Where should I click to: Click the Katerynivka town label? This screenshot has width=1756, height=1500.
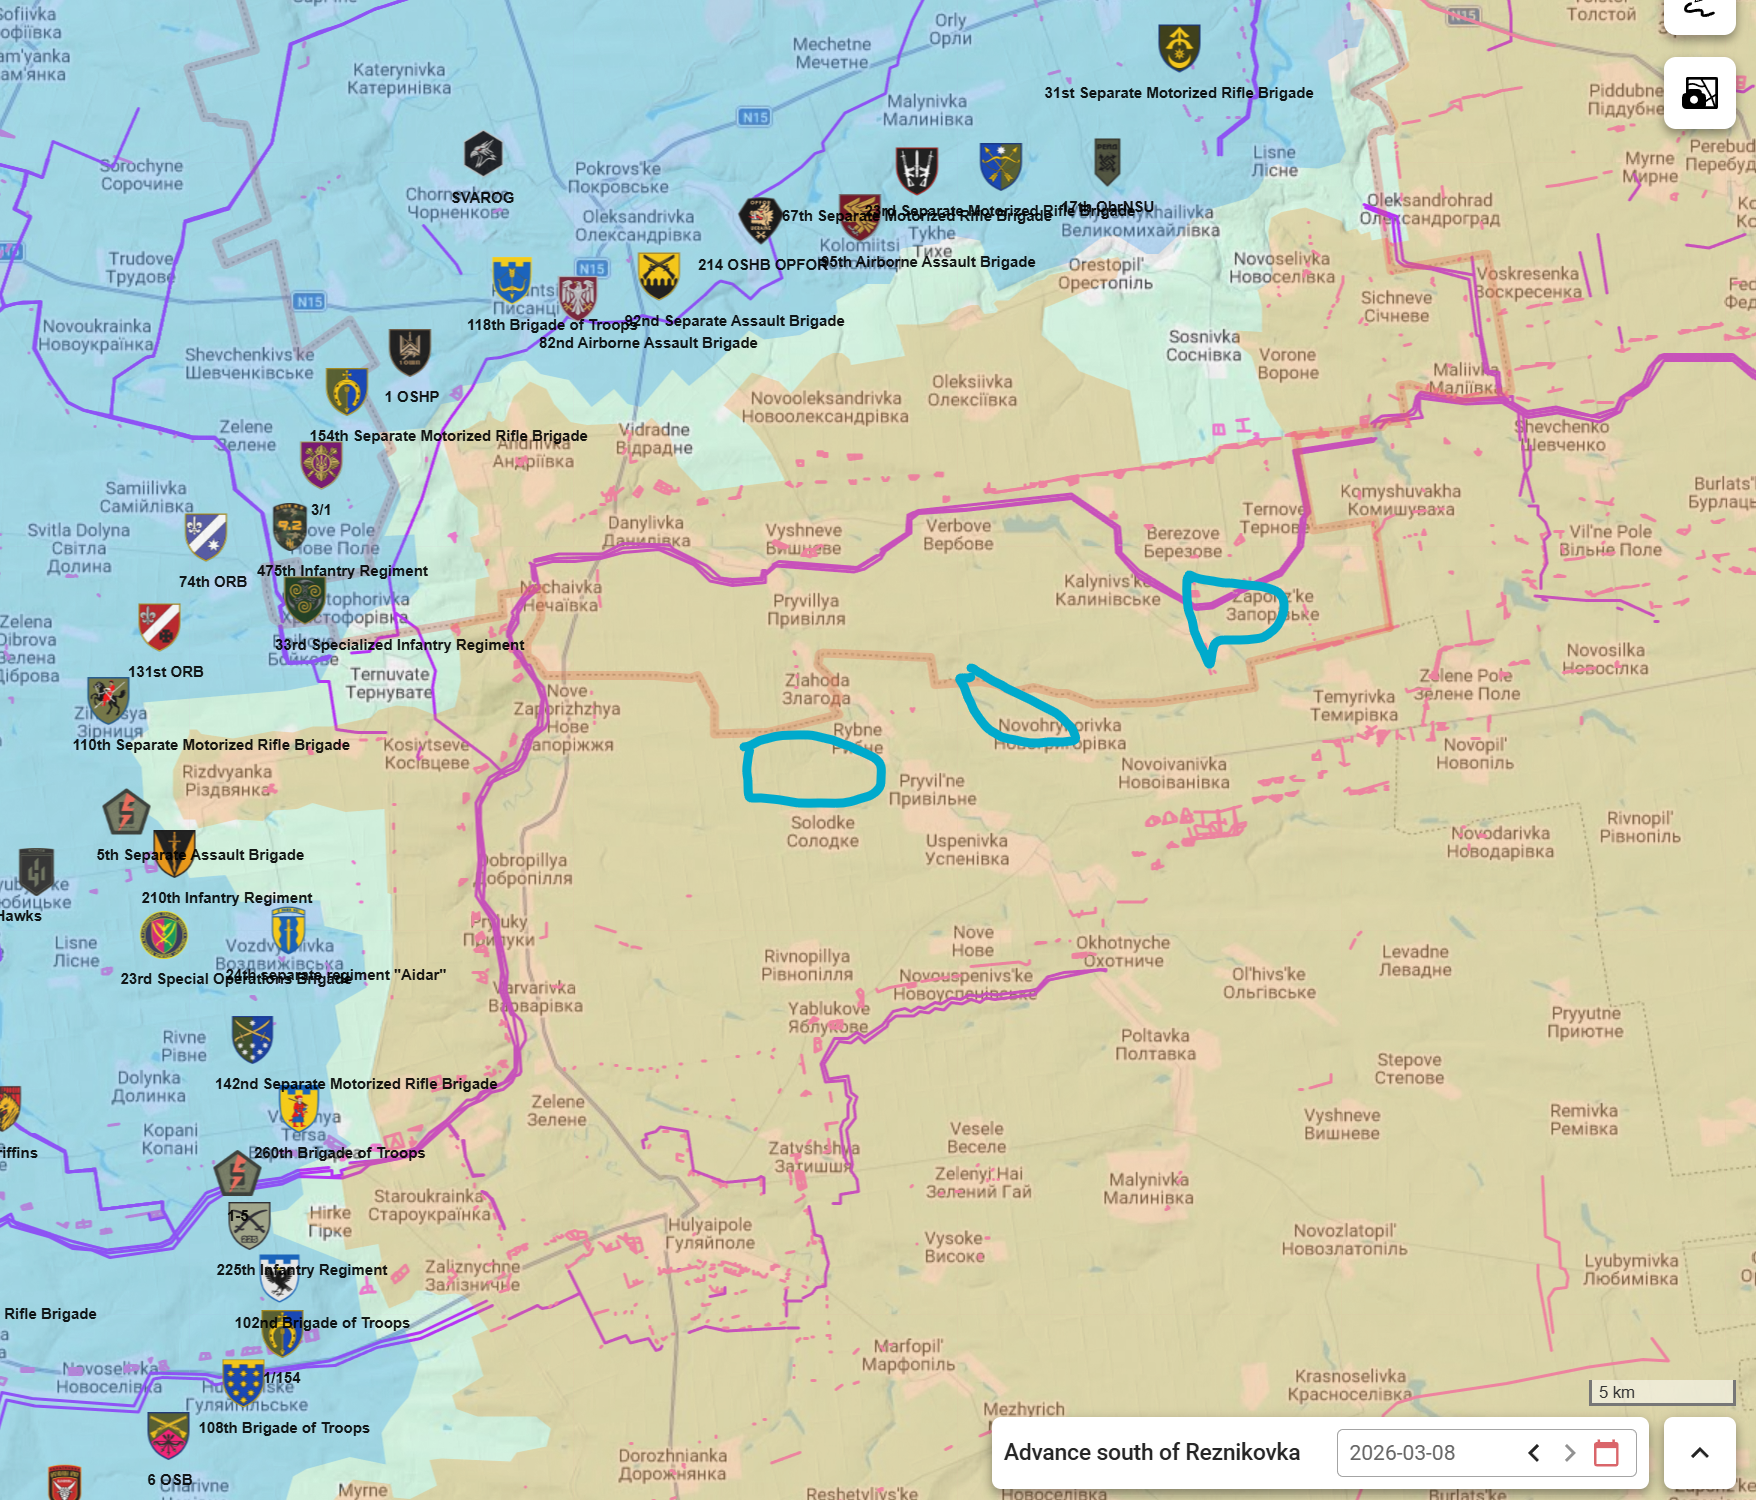pyautogui.click(x=399, y=78)
